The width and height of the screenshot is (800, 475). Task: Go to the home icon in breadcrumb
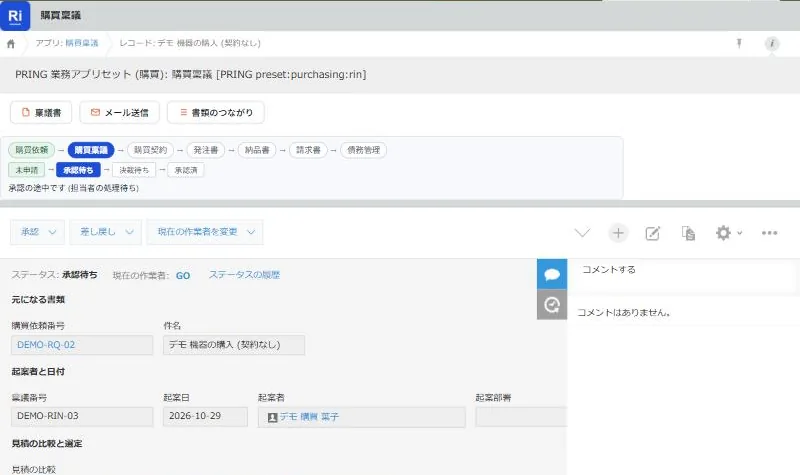coord(11,44)
